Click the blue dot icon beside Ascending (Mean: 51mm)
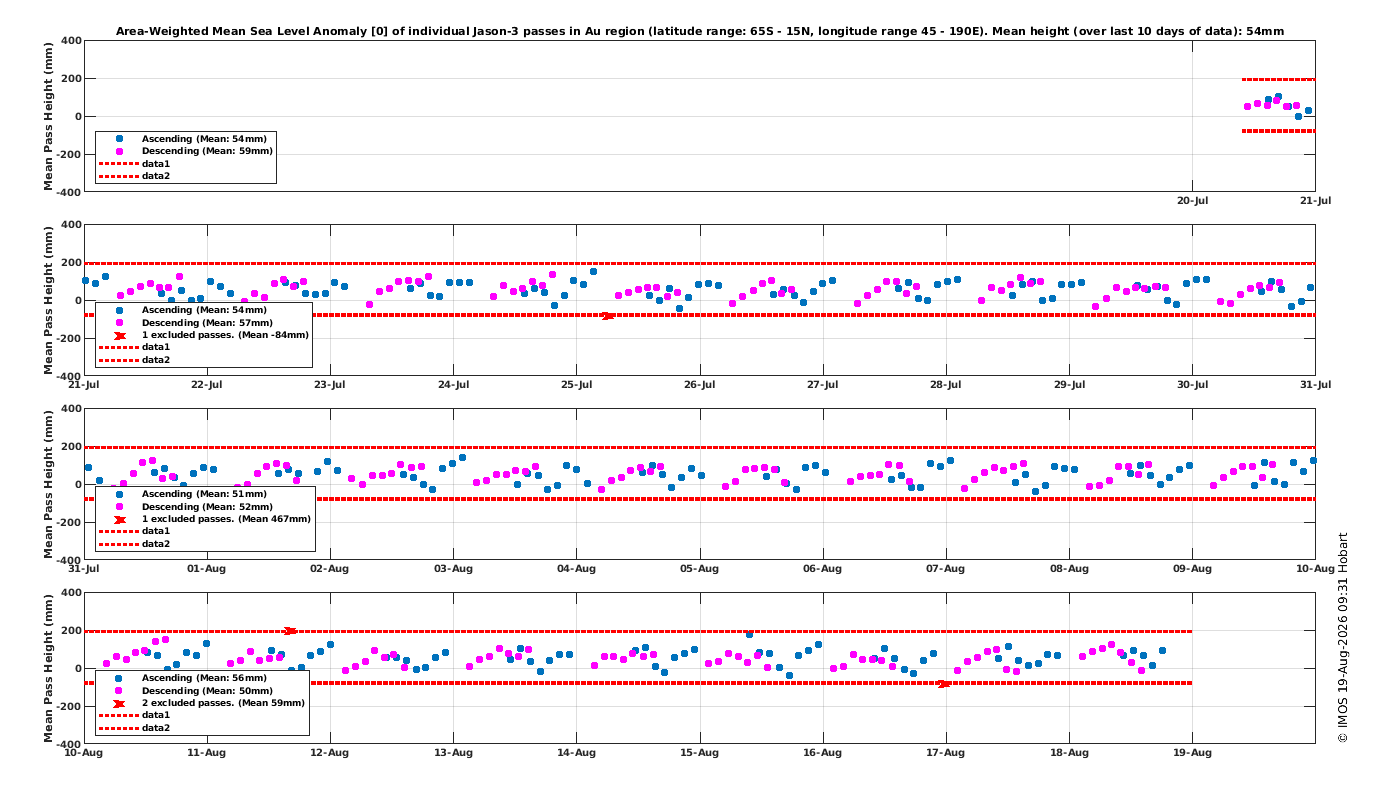This screenshot has height=800, width=1400. coord(120,493)
